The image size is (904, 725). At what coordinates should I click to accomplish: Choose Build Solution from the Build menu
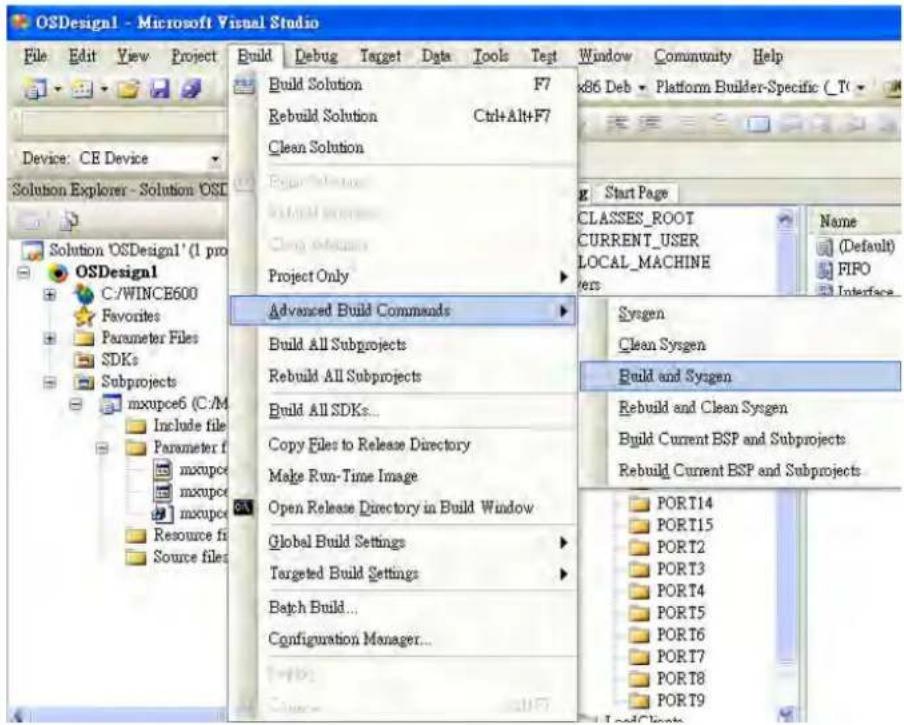click(x=404, y=85)
